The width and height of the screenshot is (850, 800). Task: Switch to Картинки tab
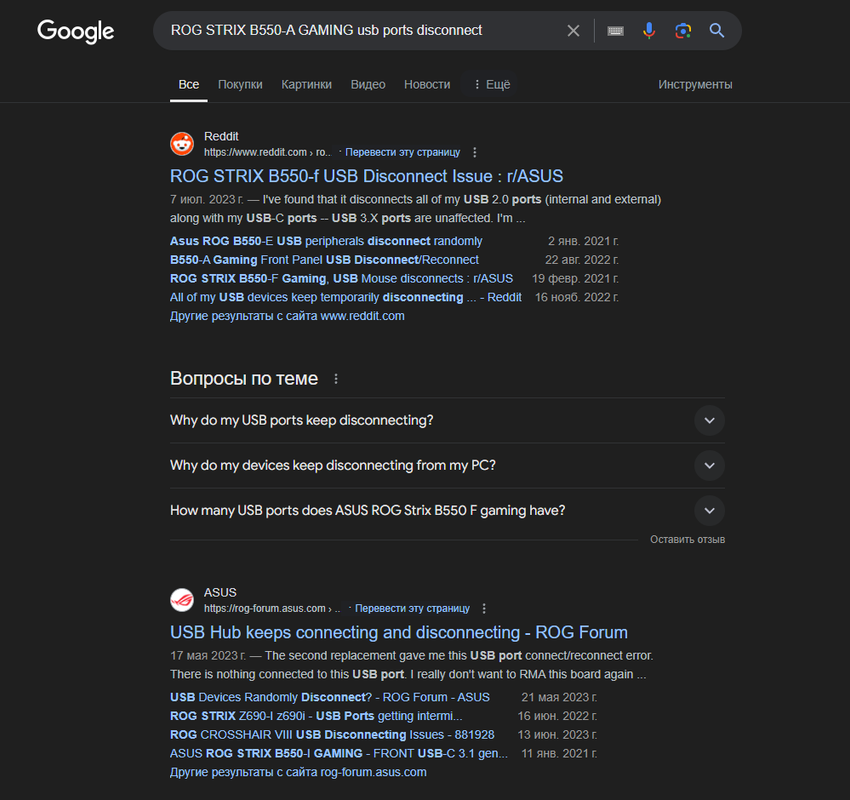[306, 85]
